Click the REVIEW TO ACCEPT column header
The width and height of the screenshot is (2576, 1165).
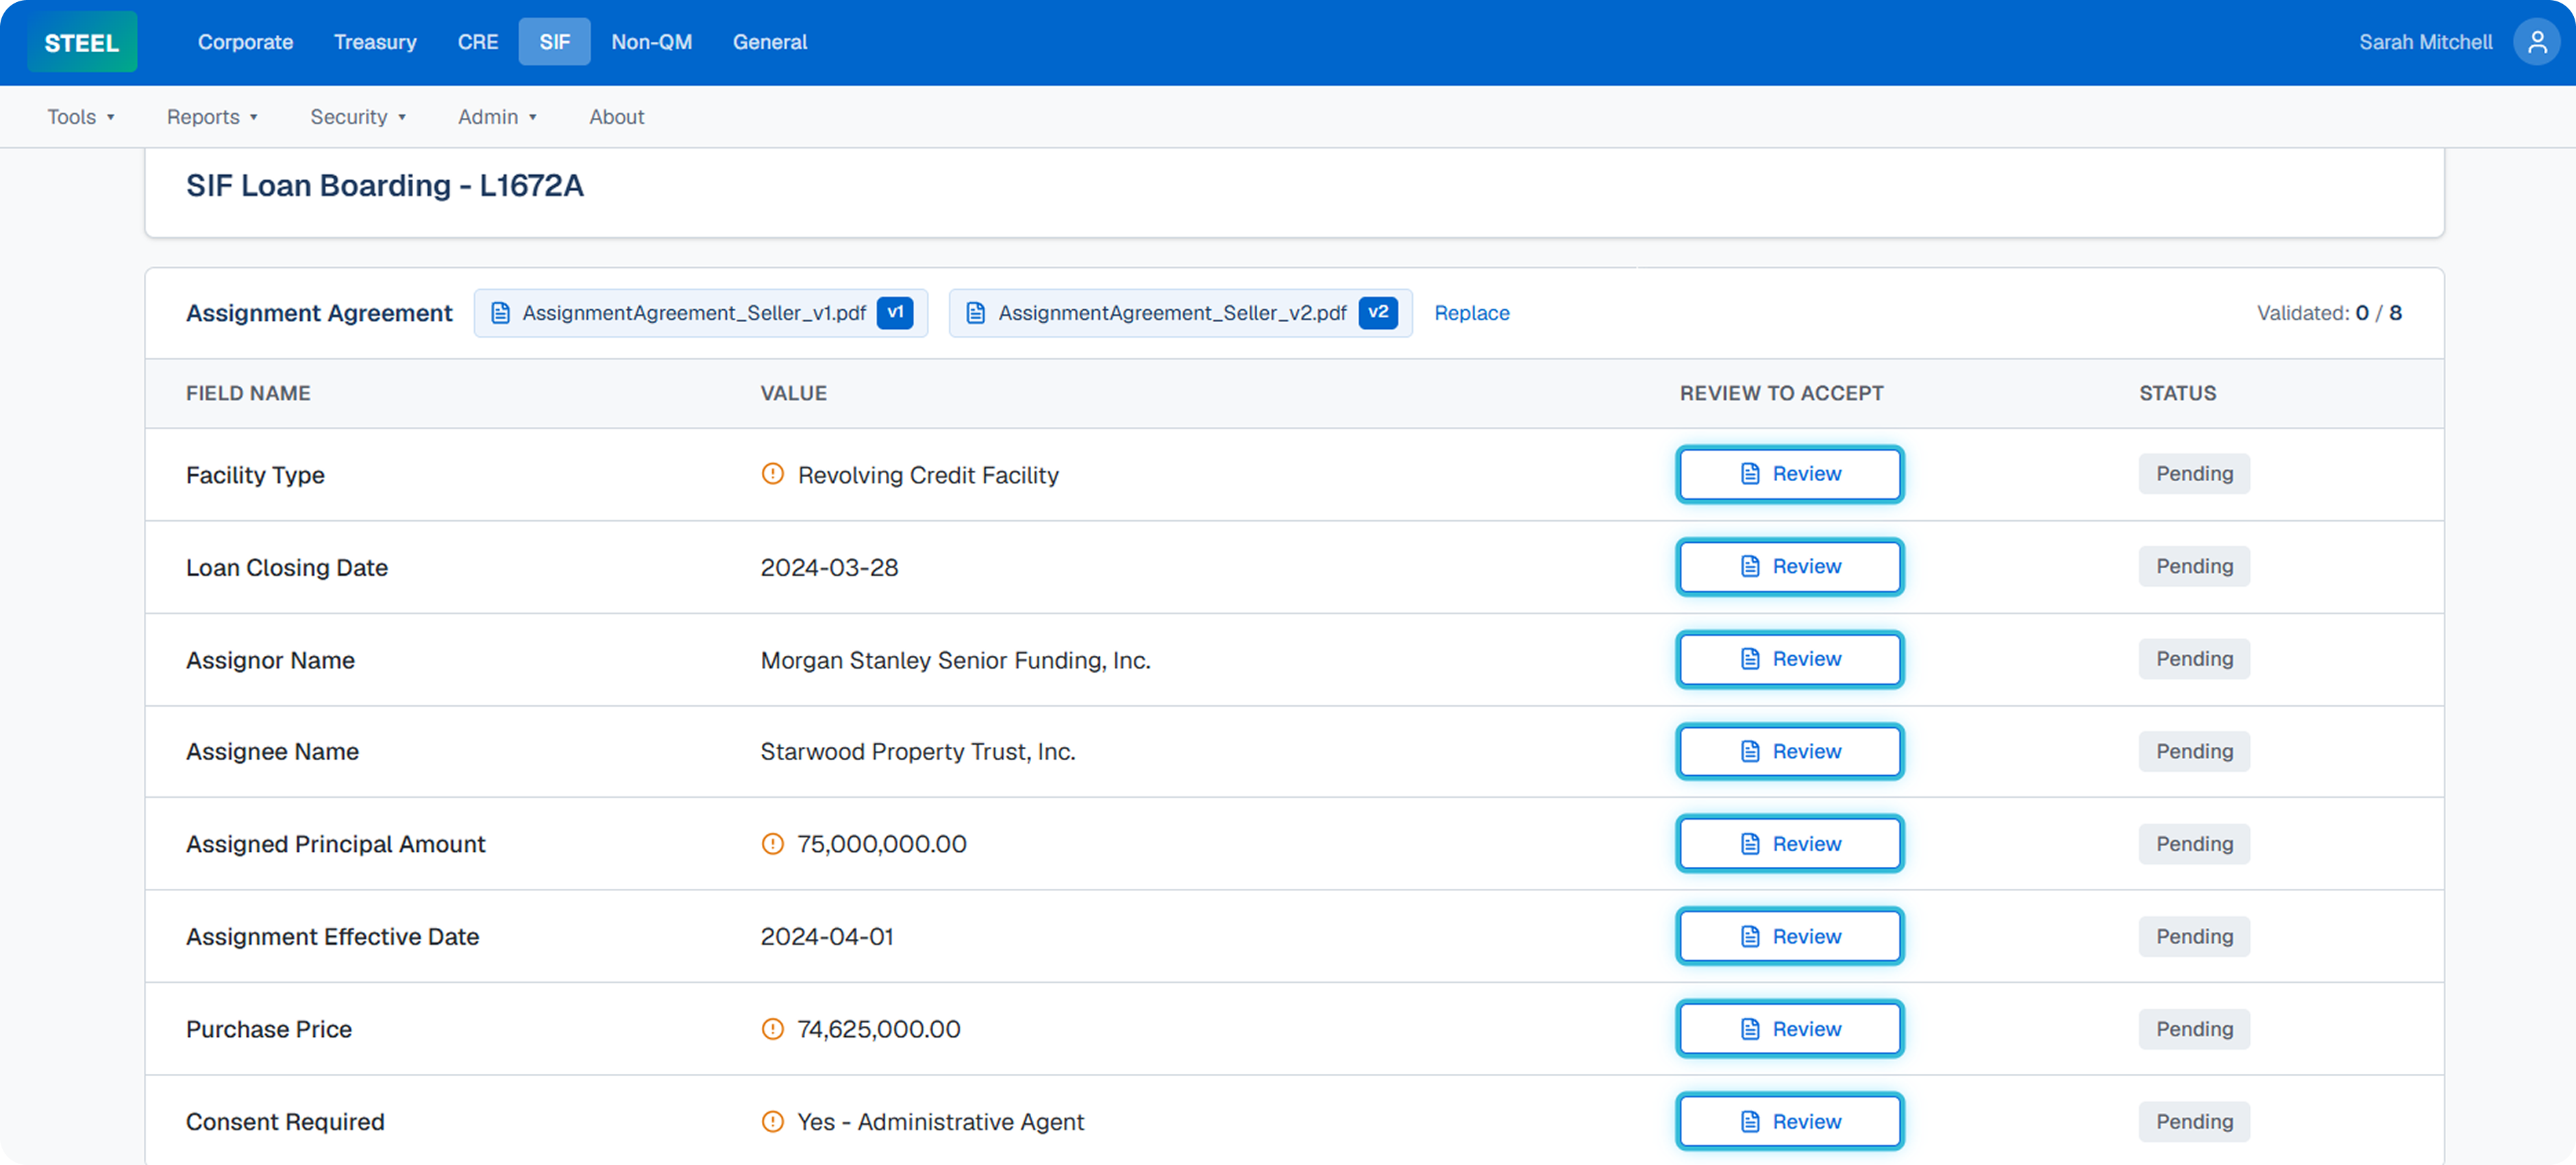coord(1781,394)
